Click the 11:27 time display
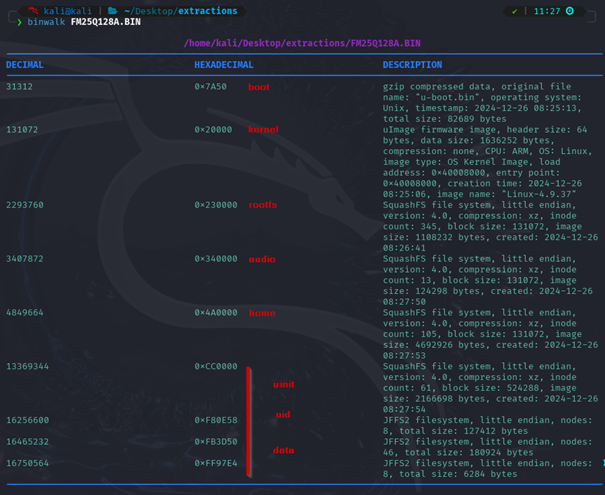605x495 pixels. (x=546, y=11)
